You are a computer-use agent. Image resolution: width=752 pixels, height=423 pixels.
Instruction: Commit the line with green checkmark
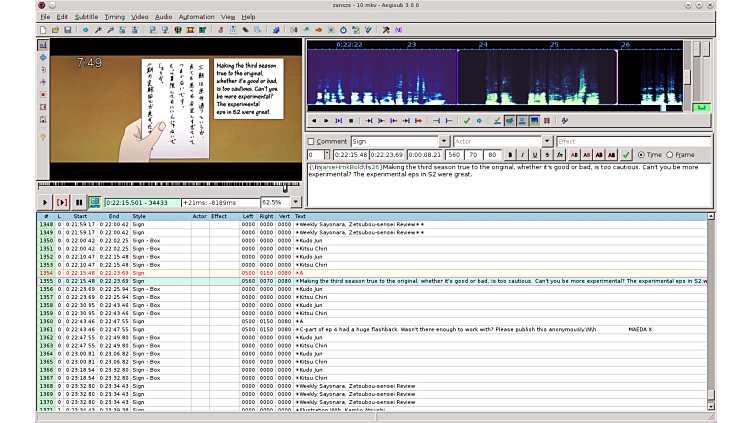pos(626,155)
